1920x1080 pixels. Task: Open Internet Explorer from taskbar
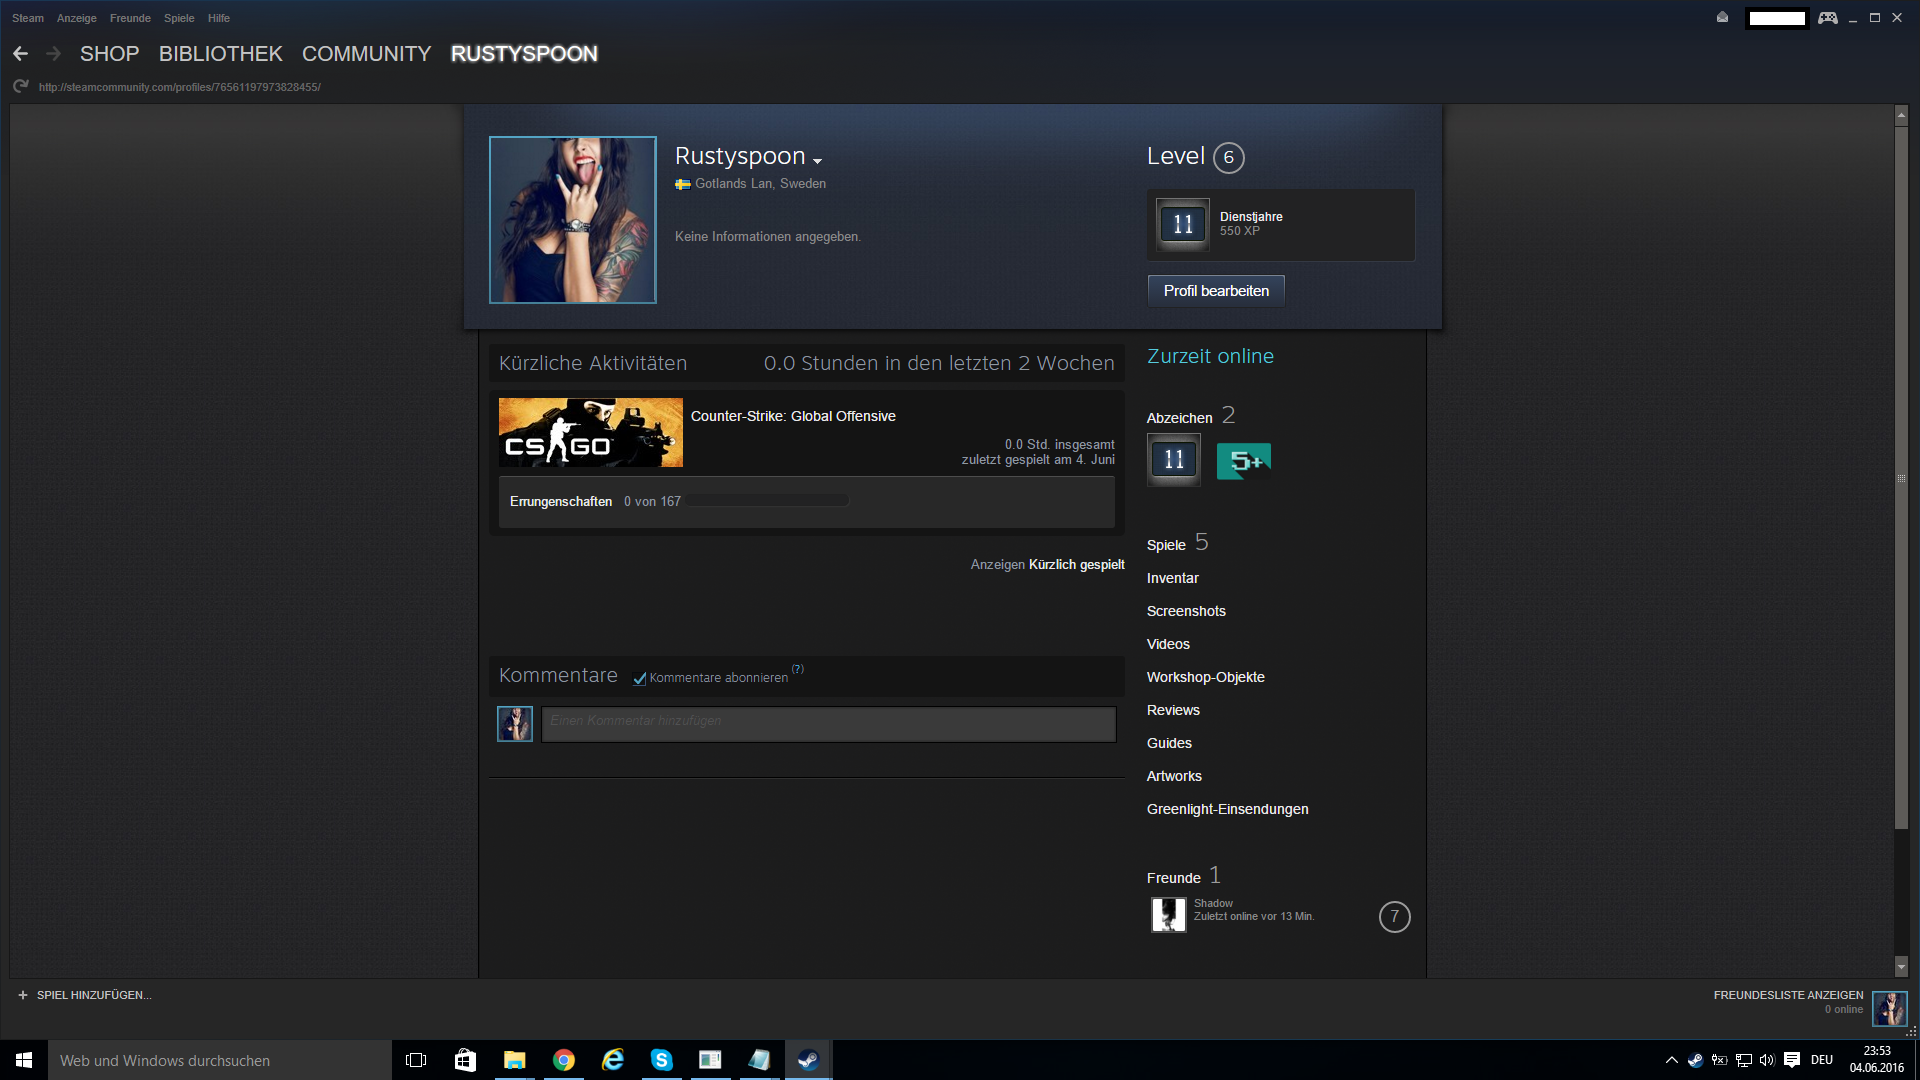[613, 1060]
